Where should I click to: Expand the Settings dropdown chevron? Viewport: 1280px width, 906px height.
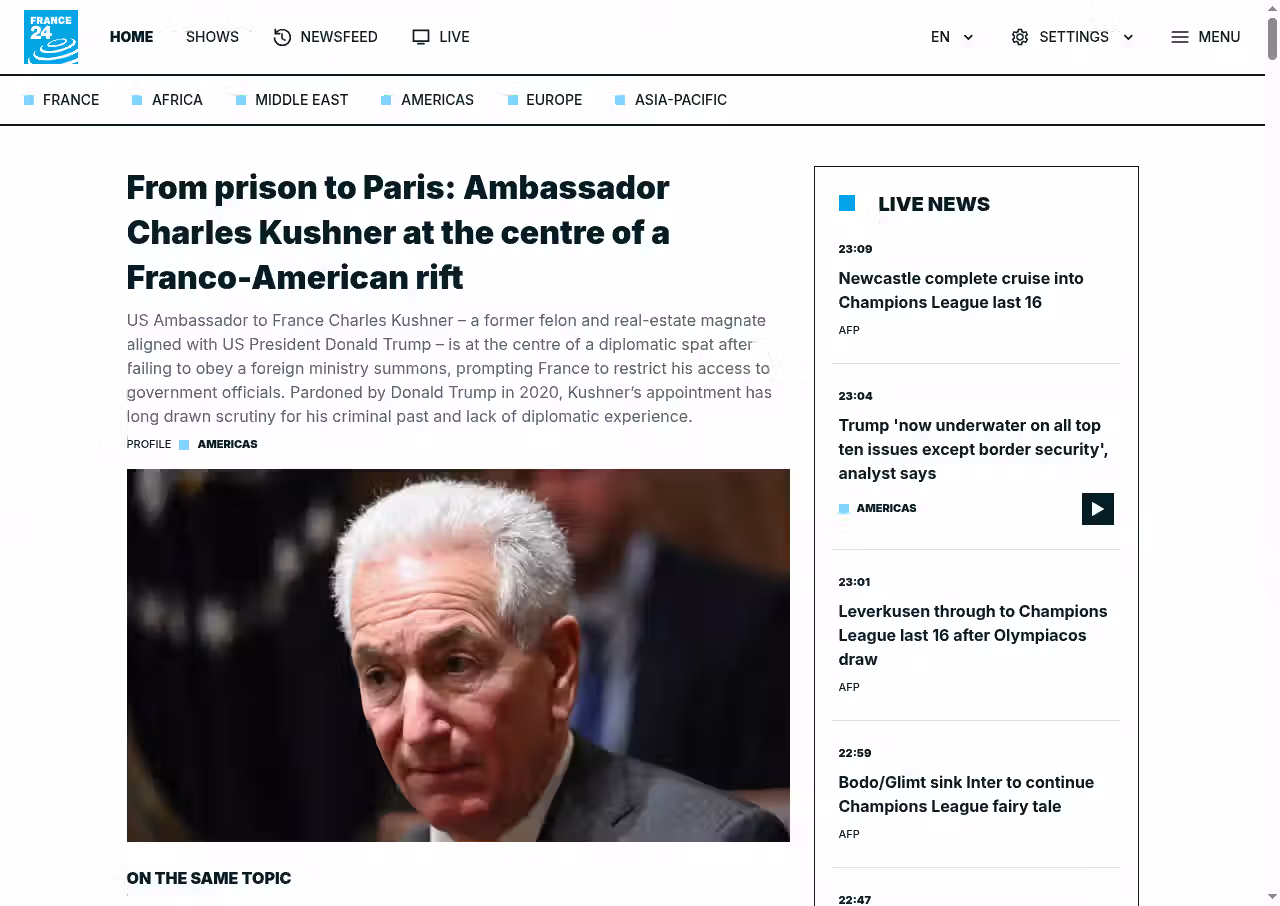[x=1128, y=37]
